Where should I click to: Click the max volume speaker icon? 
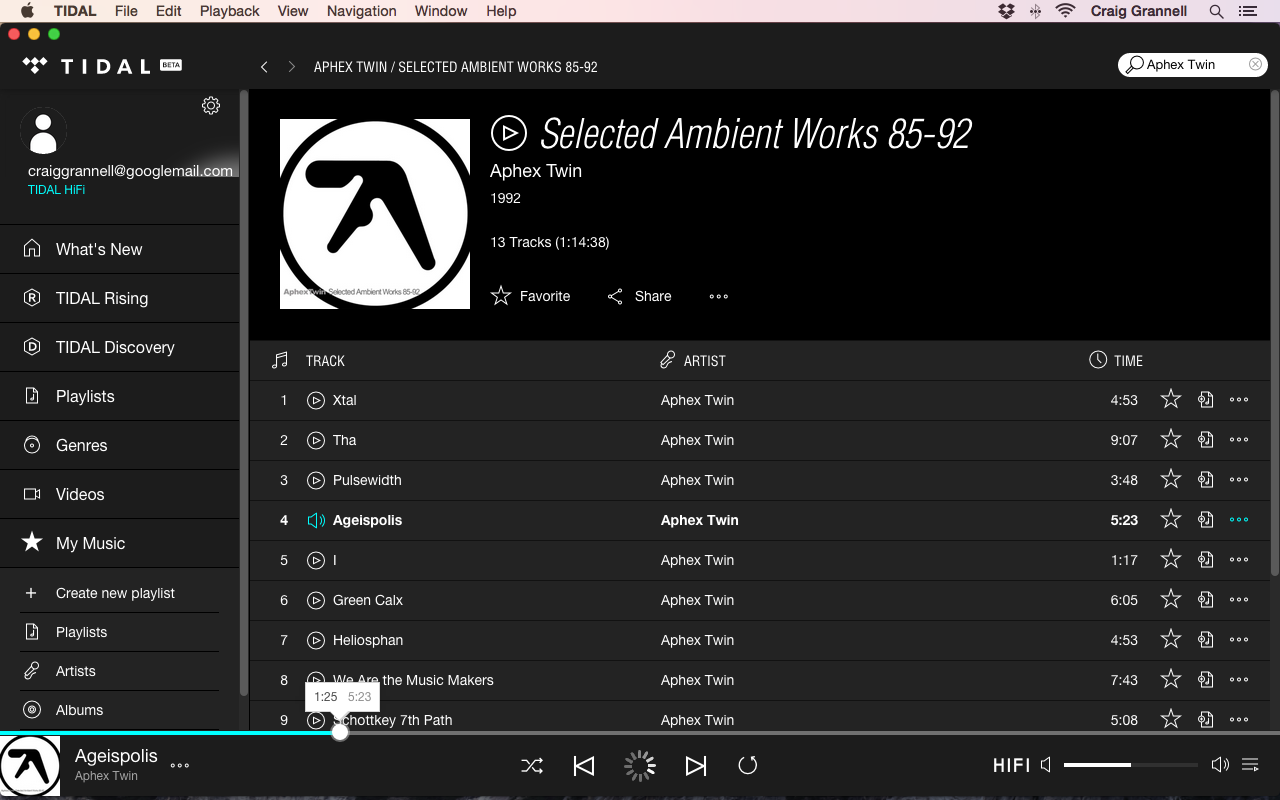(1220, 765)
